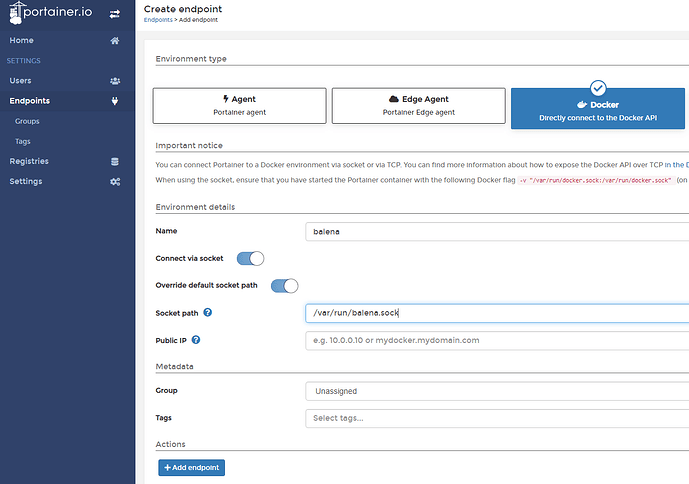Viewport: 689px width, 484px height.
Task: Click the Important notice heading
Action: [189, 146]
